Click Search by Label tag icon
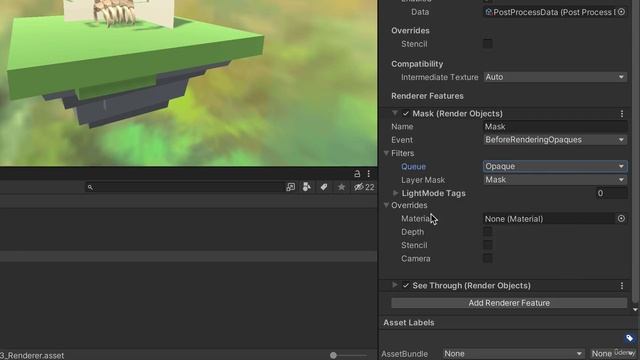 click(324, 187)
